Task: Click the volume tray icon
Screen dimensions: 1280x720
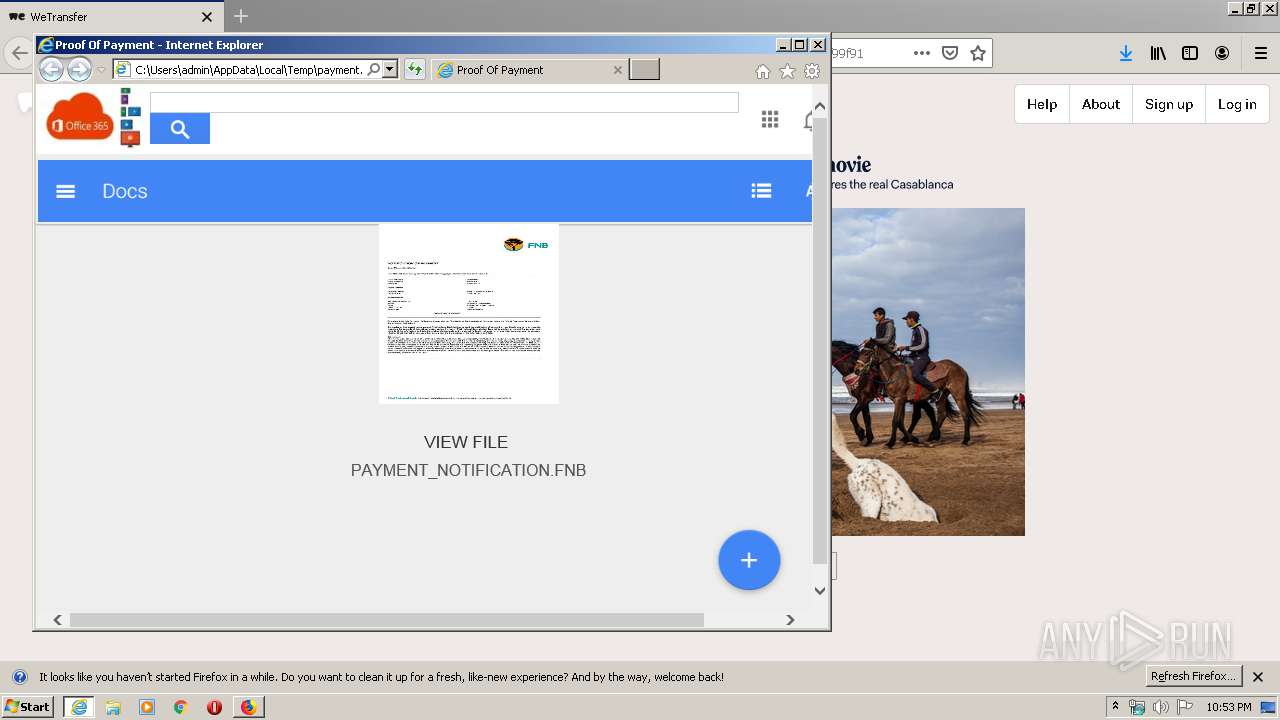Action: coord(1160,707)
